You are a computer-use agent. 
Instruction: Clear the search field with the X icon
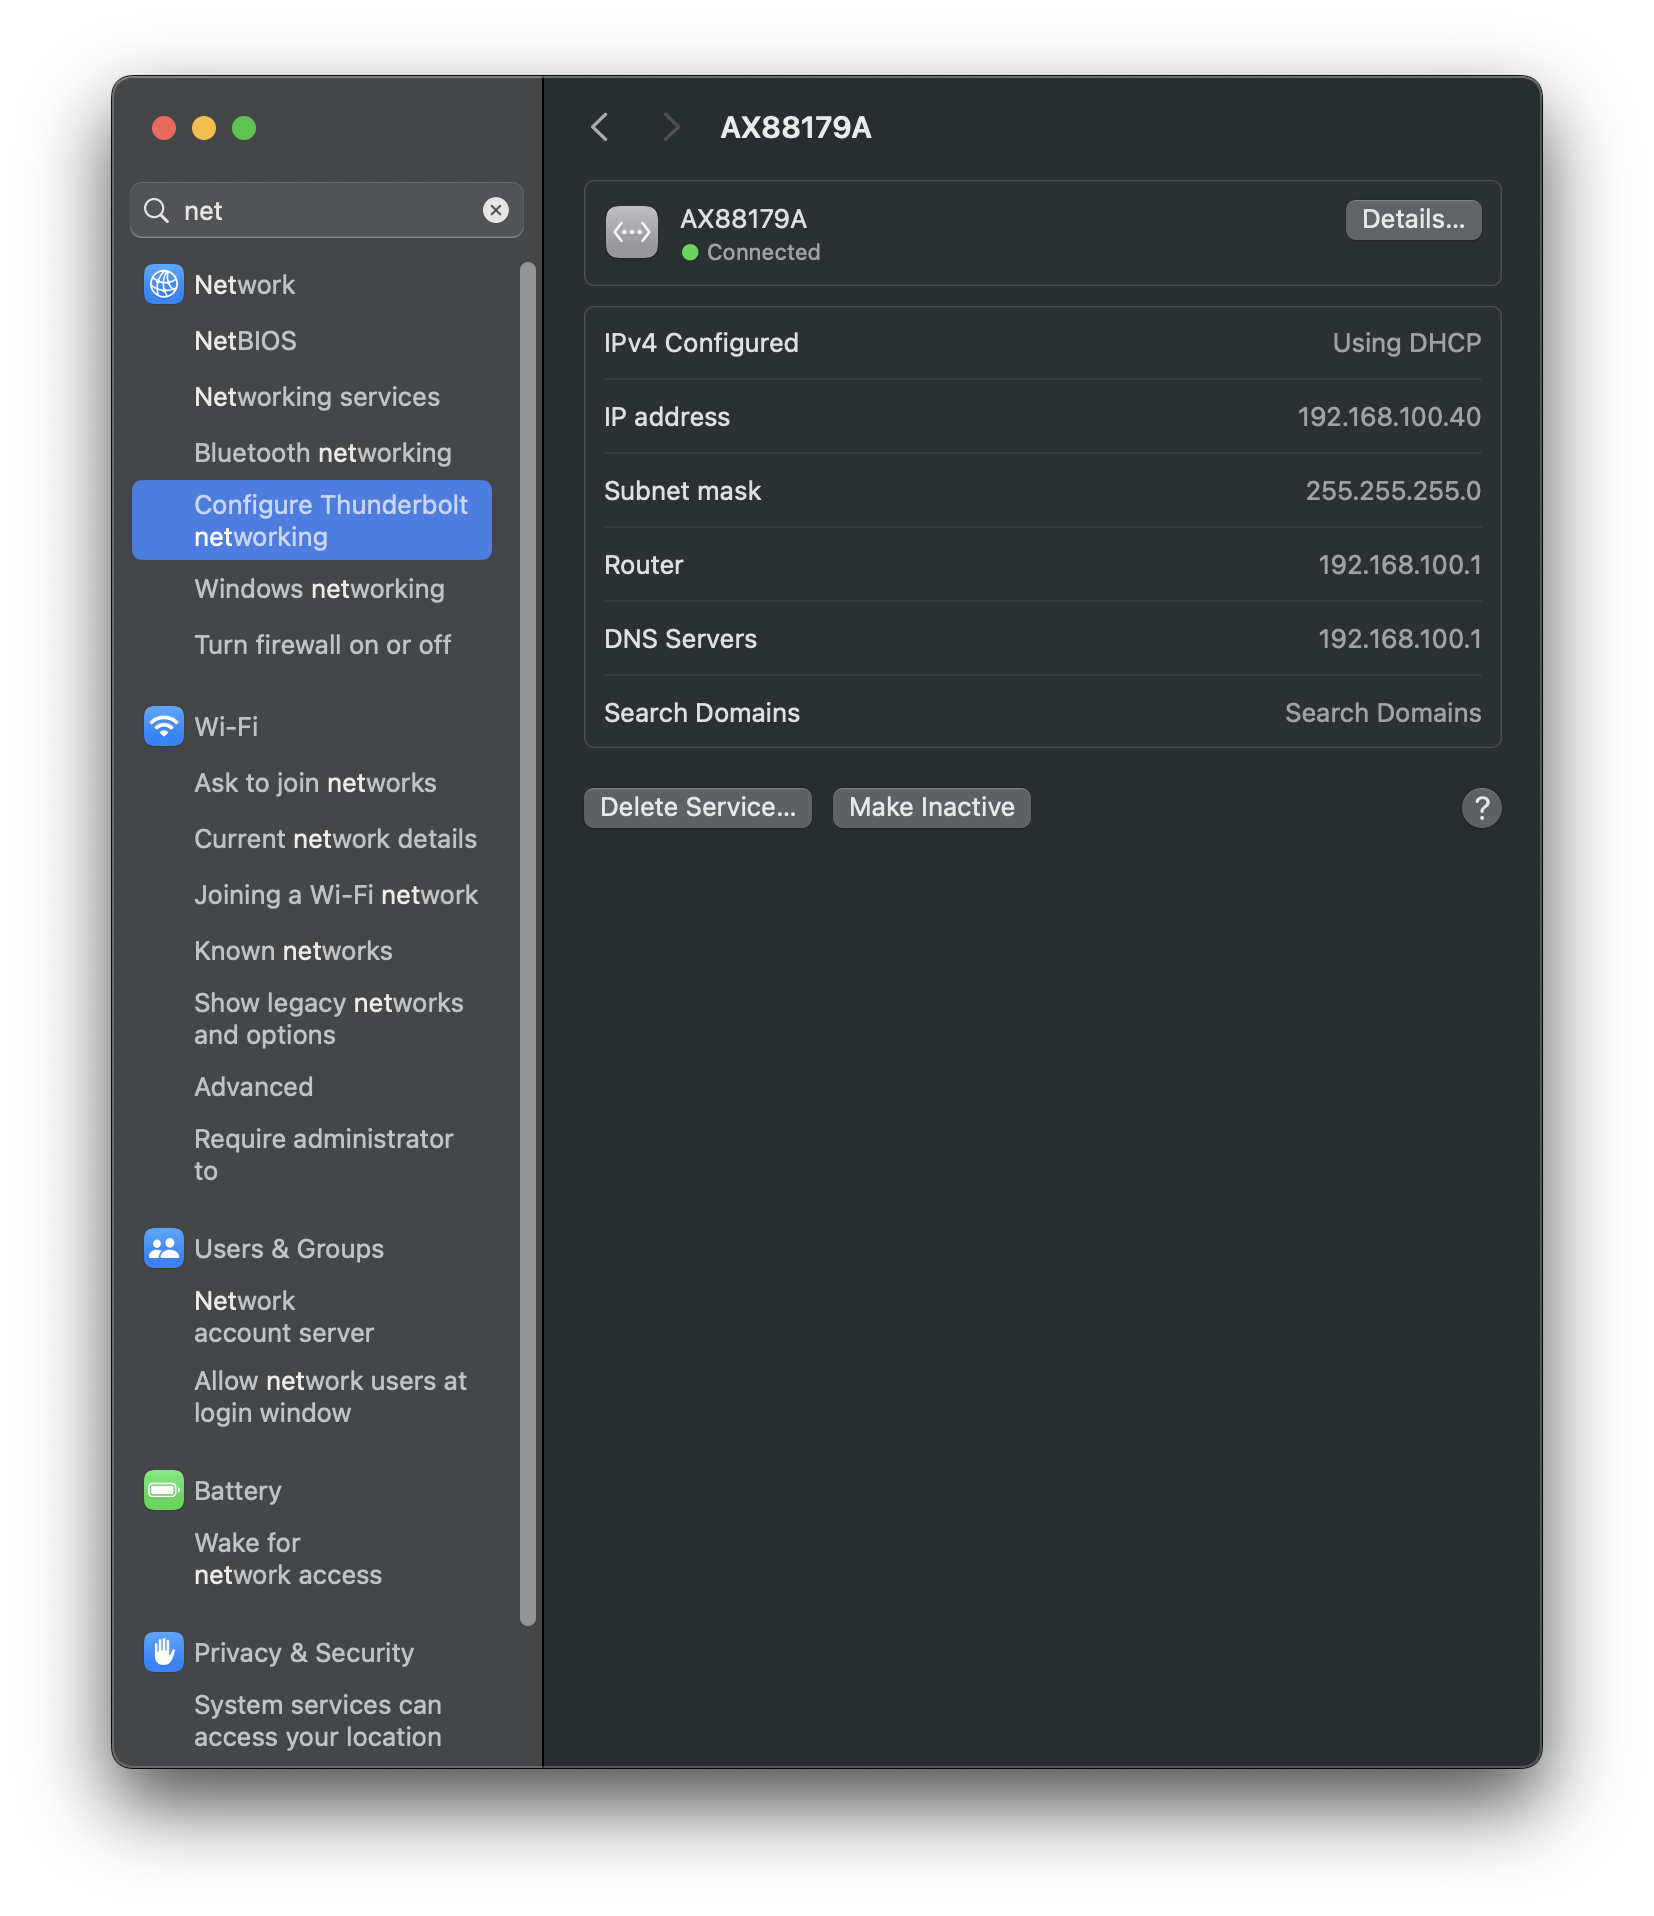496,210
